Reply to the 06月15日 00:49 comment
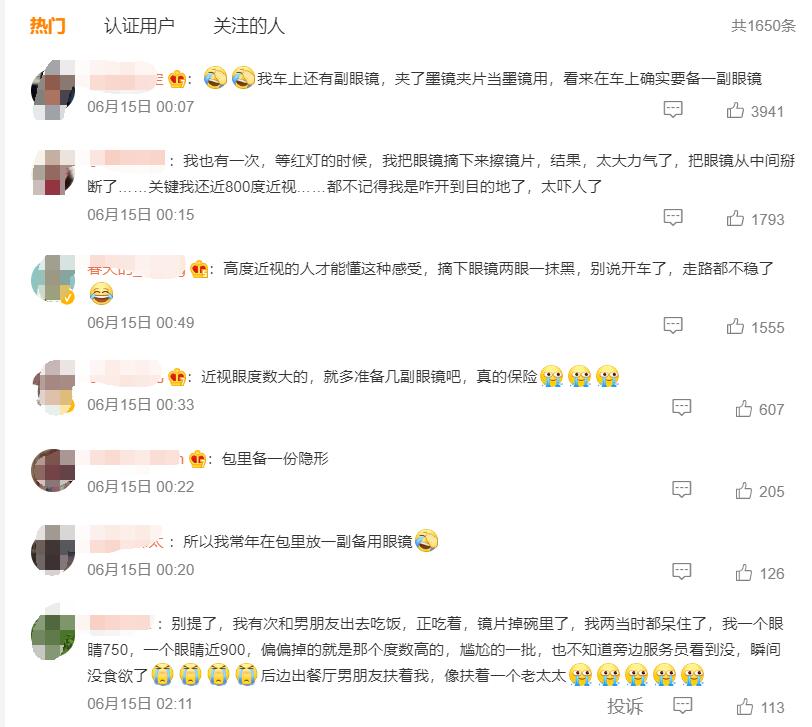 click(x=673, y=325)
